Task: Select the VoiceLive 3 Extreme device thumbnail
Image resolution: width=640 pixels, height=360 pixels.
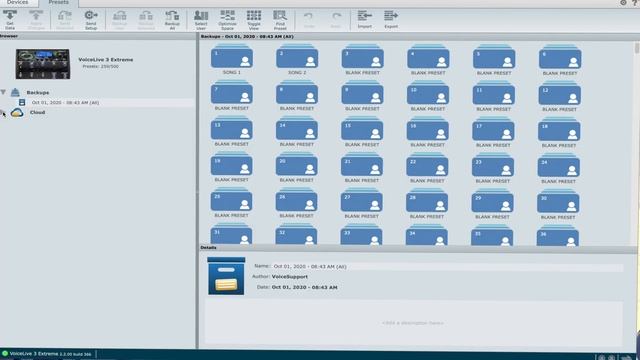Action: pyautogui.click(x=43, y=64)
